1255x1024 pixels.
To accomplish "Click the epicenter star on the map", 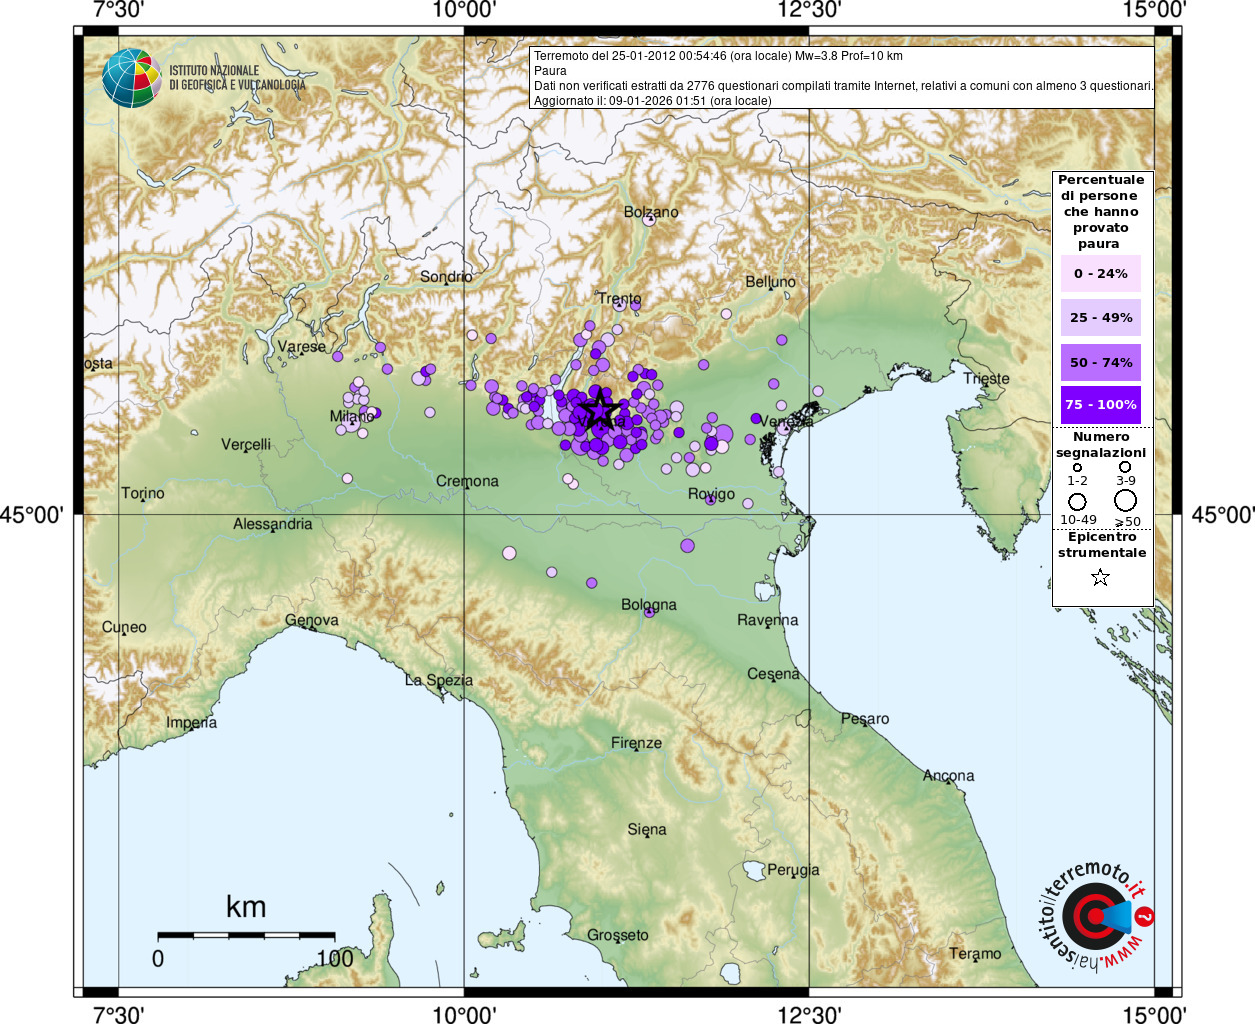I will coord(598,409).
